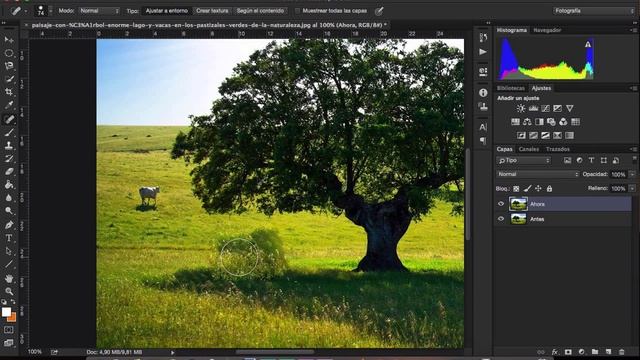Screen dimensions: 640x360
Task: Add a Levels adjustment
Action: coord(533,109)
